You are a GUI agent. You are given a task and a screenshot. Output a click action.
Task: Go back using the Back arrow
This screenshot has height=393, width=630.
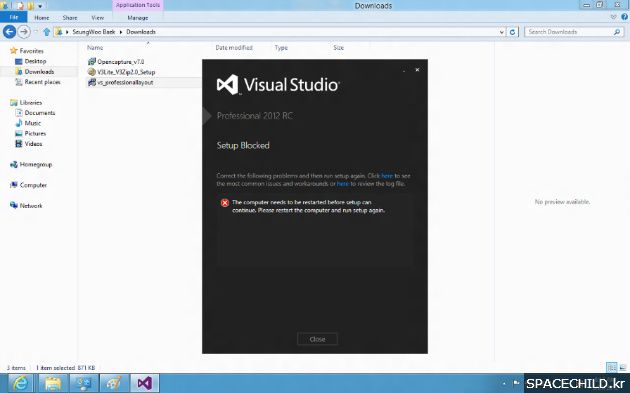click(10, 31)
